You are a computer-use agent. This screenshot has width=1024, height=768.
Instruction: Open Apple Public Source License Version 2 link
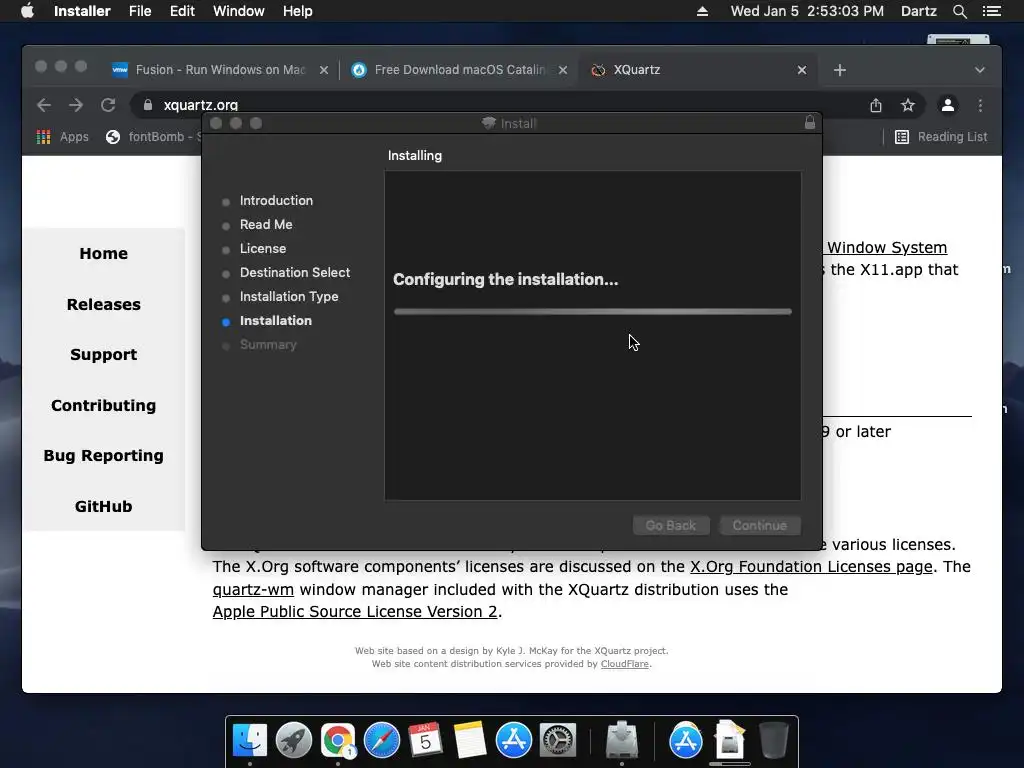[355, 611]
